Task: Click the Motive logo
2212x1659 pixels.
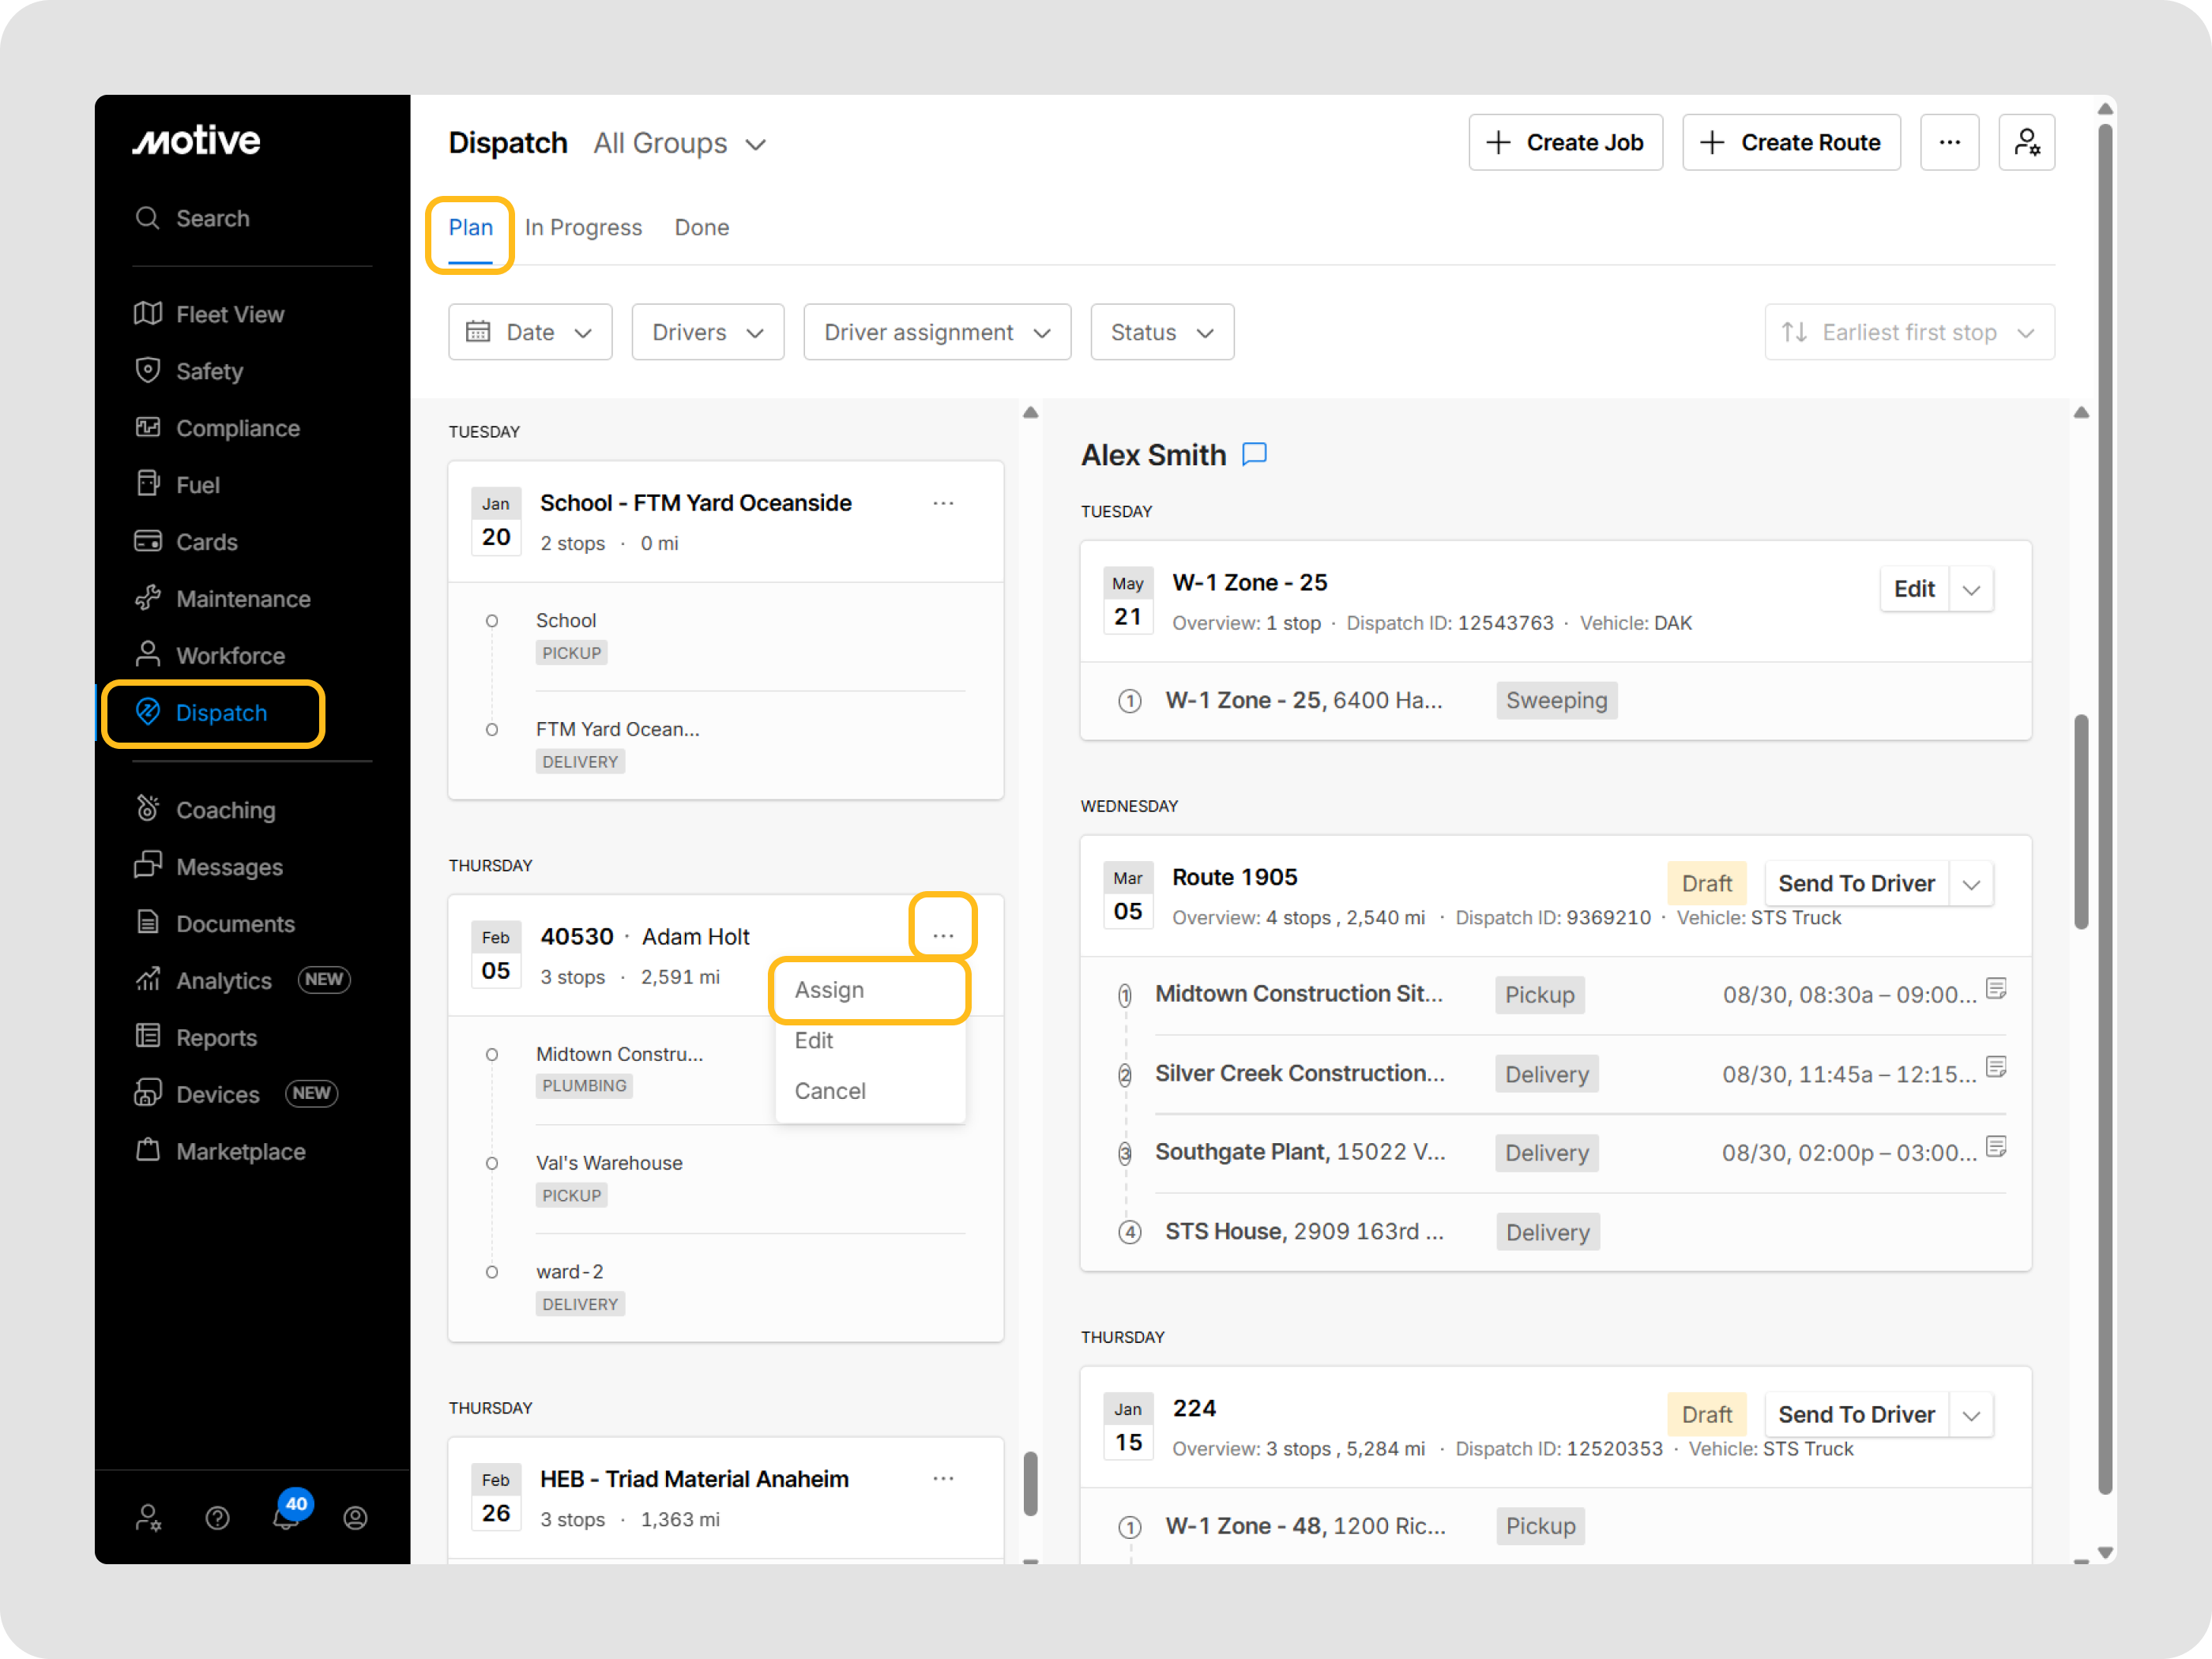Action: coord(197,141)
